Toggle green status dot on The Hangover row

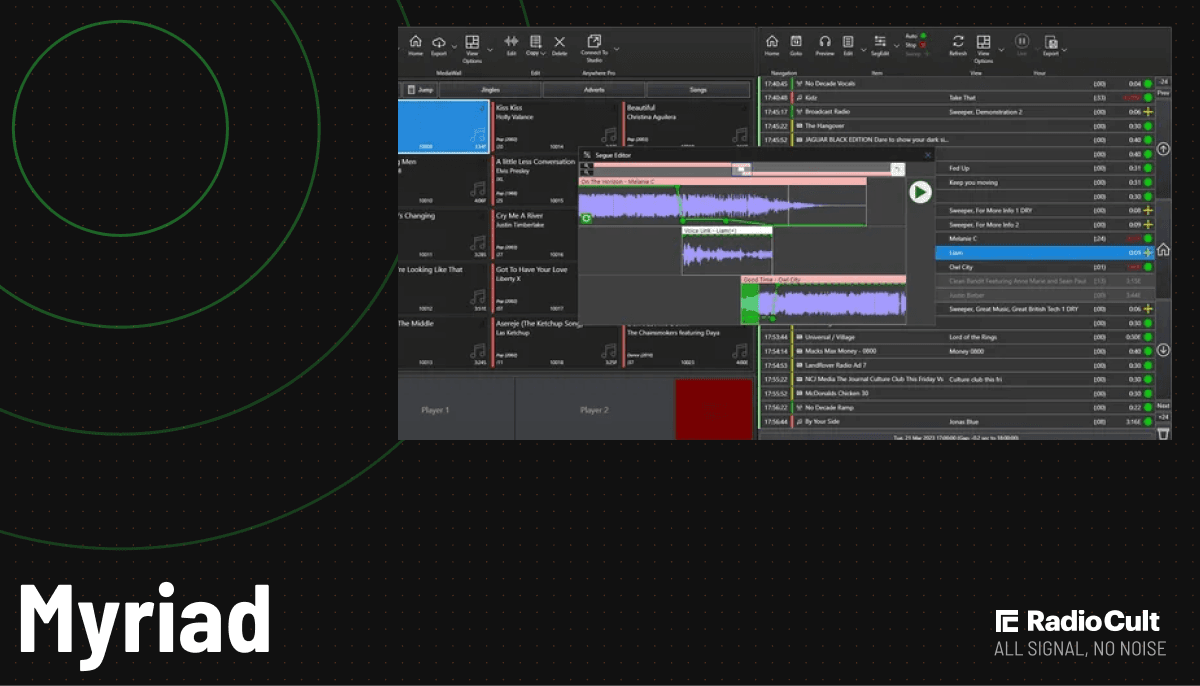coord(1148,126)
